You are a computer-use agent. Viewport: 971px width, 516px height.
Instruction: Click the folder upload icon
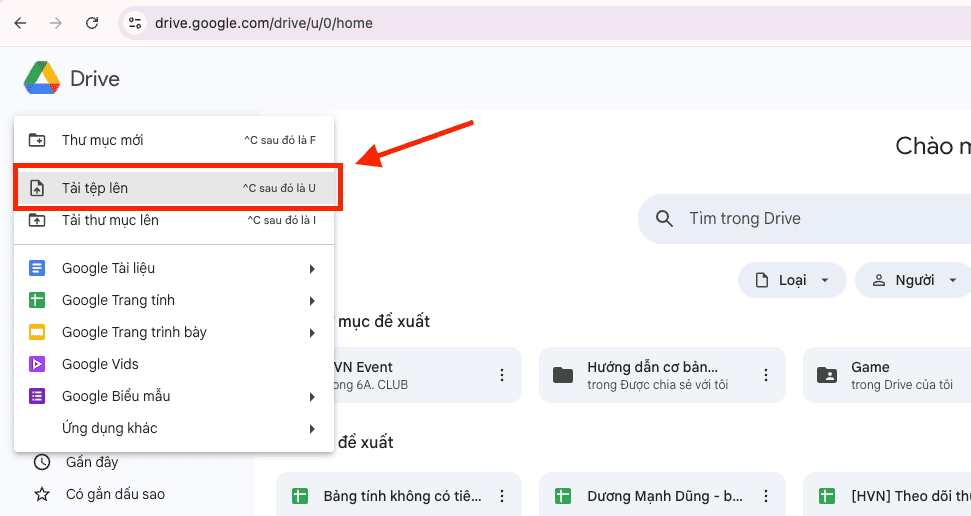[x=37, y=220]
